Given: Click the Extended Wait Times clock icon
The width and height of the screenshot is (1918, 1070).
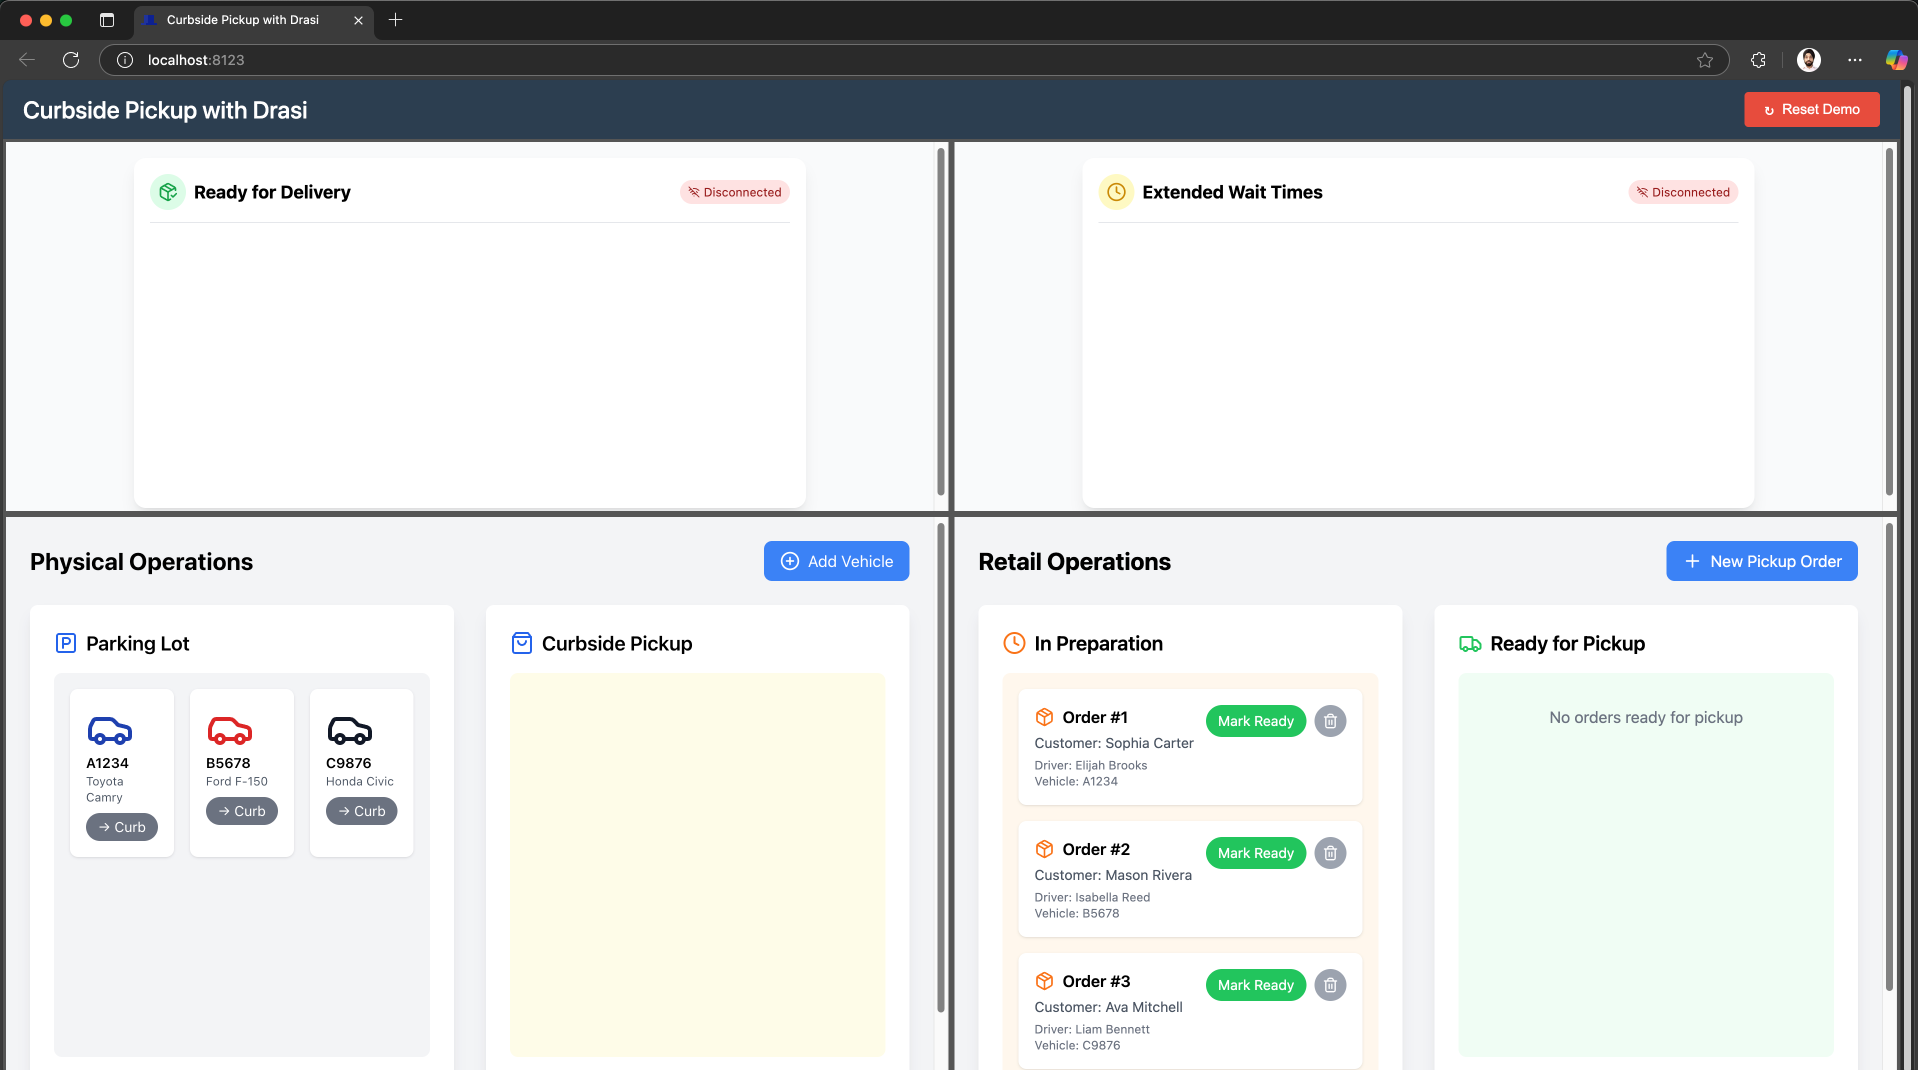Looking at the screenshot, I should click(x=1115, y=191).
